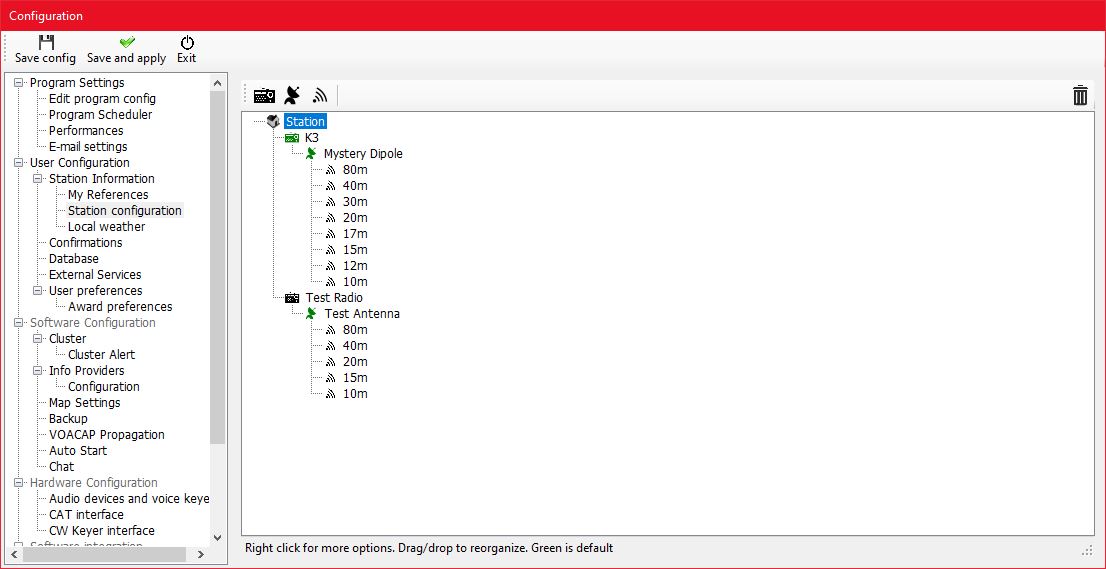Collapse the Cluster tree node

(x=37, y=338)
